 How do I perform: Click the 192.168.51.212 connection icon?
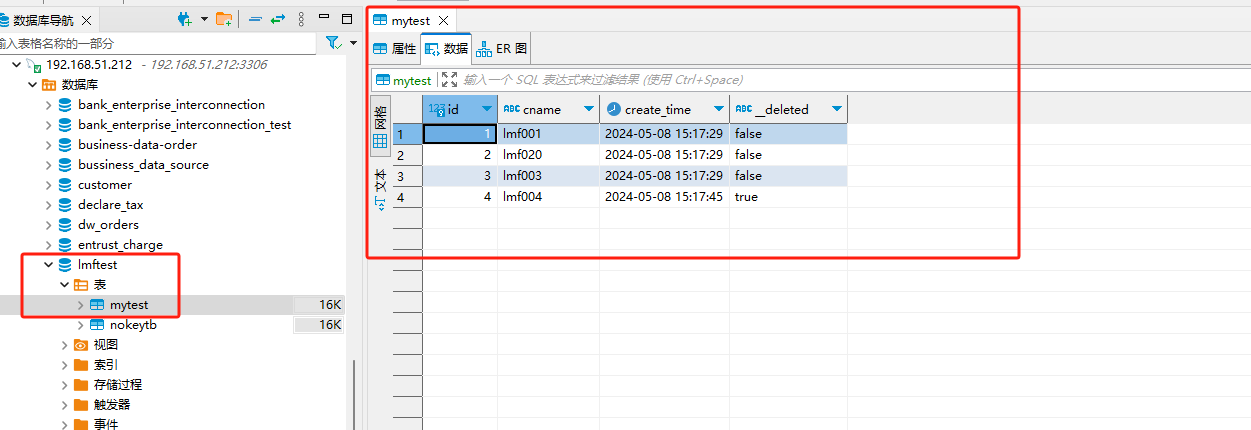[x=34, y=64]
